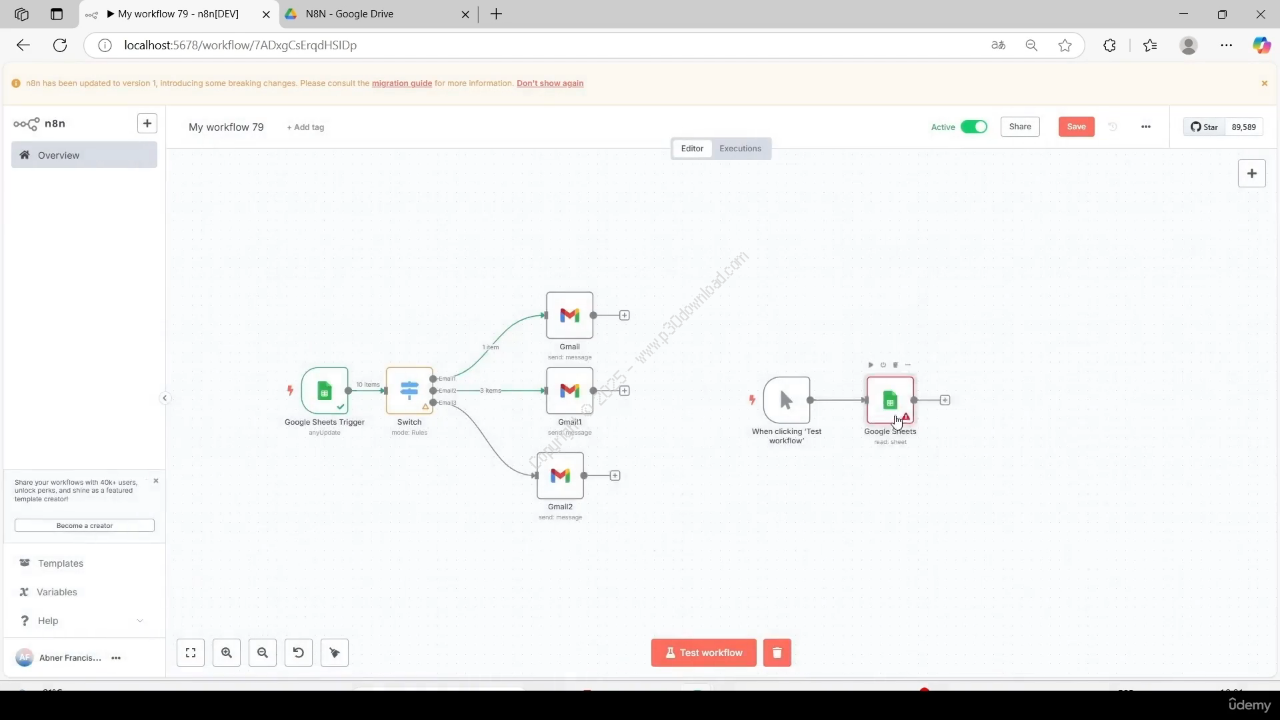Viewport: 1280px width, 720px height.
Task: Open a new browser tab
Action: [x=496, y=14]
